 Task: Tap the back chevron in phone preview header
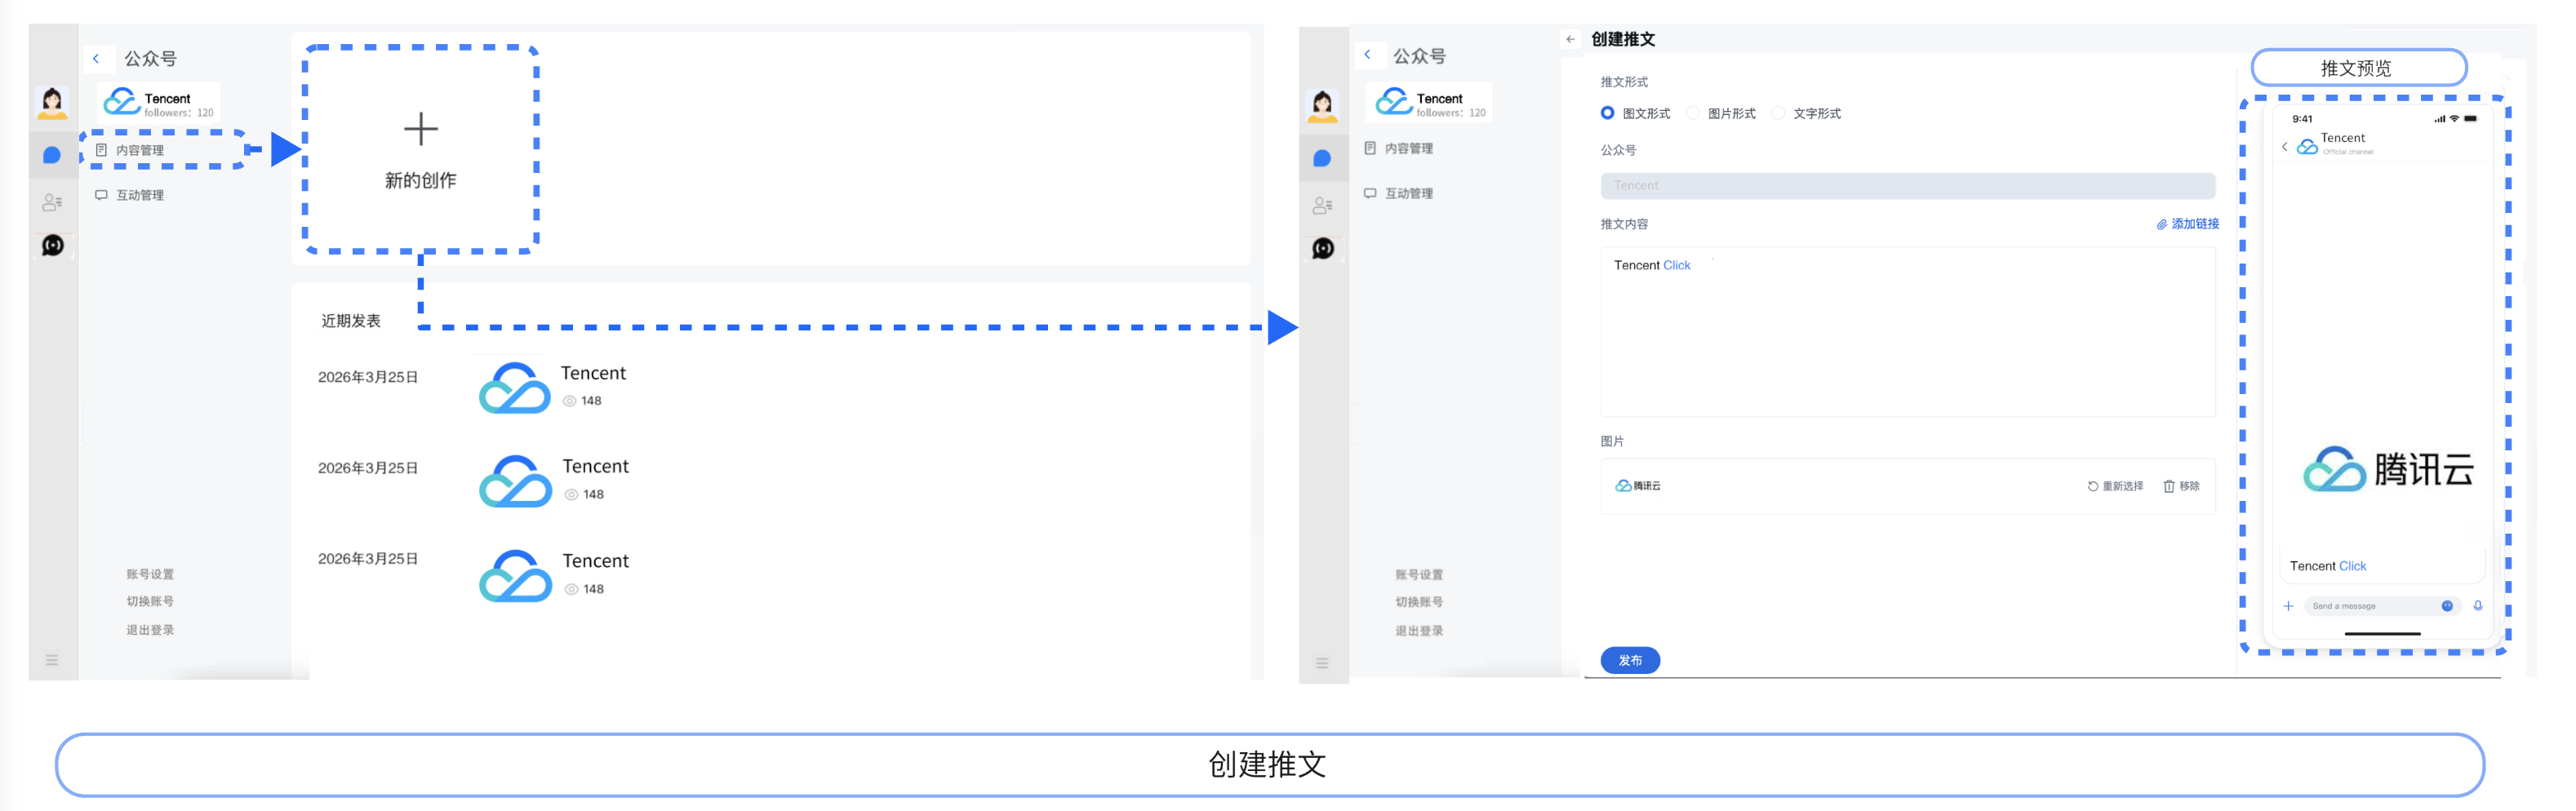coord(2284,147)
